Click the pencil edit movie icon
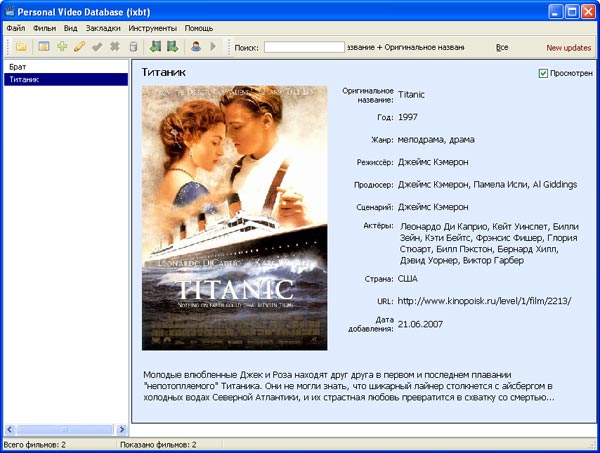Viewport: 600px width, 453px height. click(x=79, y=47)
